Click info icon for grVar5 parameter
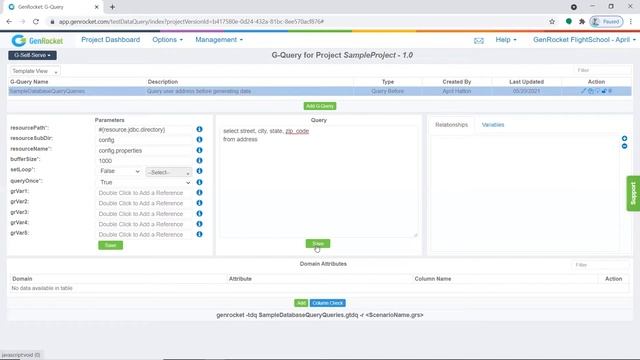Image resolution: width=640 pixels, height=360 pixels. 199,234
